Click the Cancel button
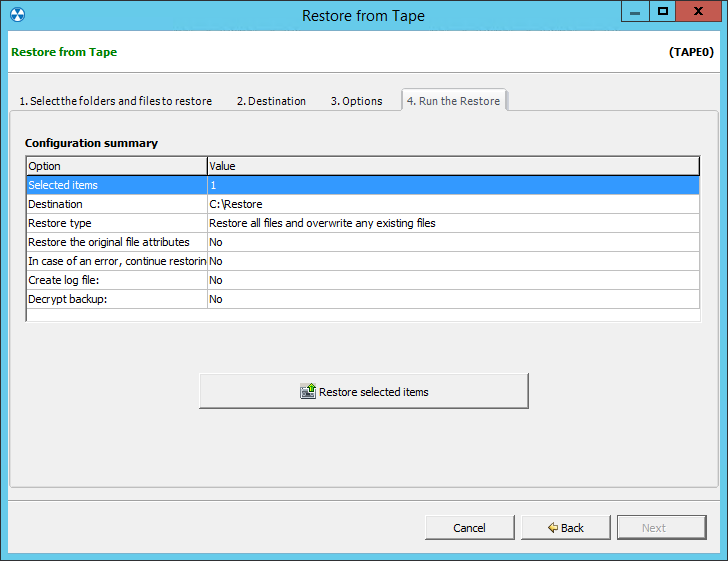The height and width of the screenshot is (561, 728). (x=469, y=528)
